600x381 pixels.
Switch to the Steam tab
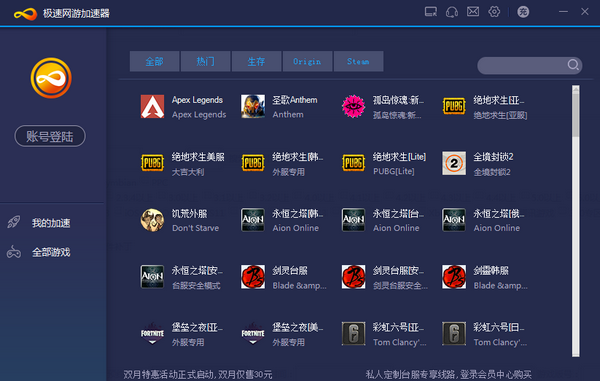[x=359, y=61]
